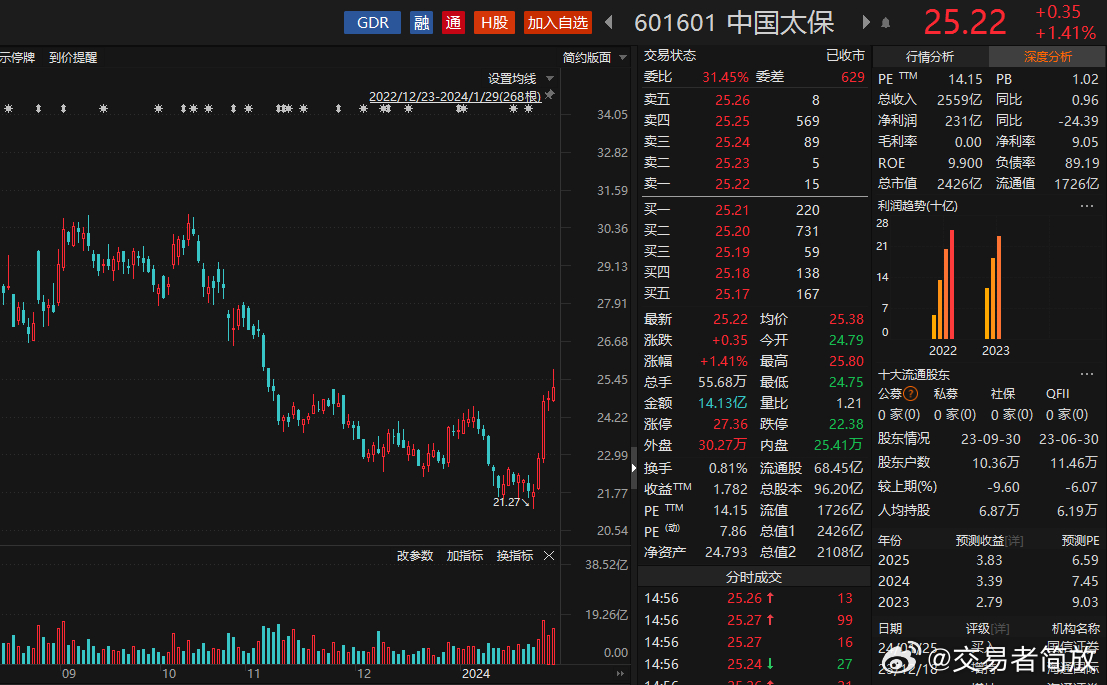Screen dimensions: 1107x685
Task: Open more options for 十大流通股东 section
Action: 1087,374
